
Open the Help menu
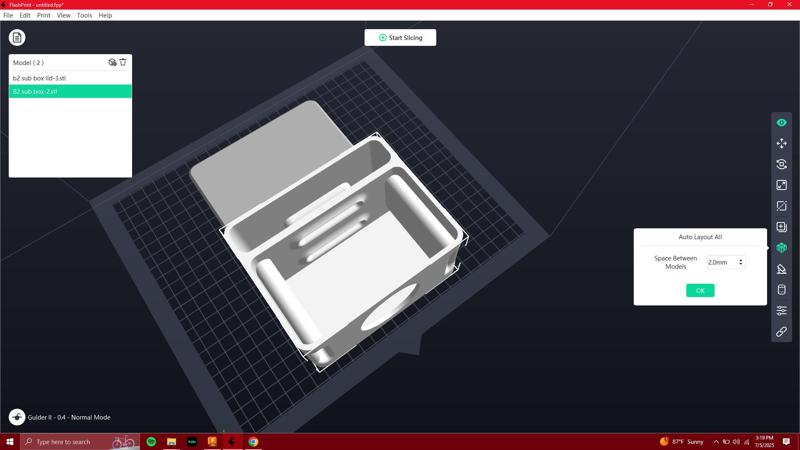coord(105,15)
